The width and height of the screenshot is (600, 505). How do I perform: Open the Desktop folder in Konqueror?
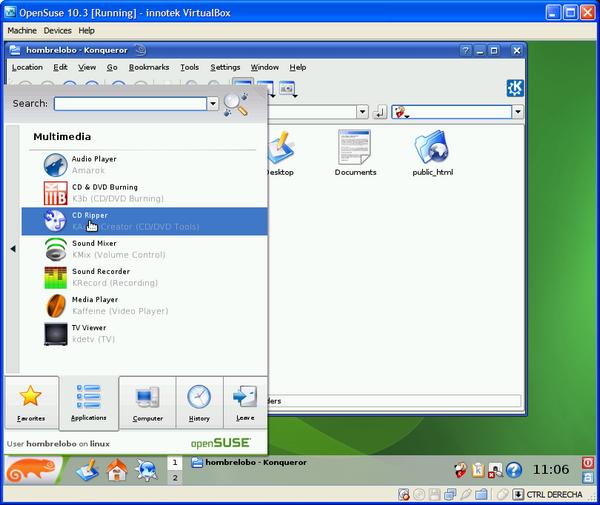(280, 153)
